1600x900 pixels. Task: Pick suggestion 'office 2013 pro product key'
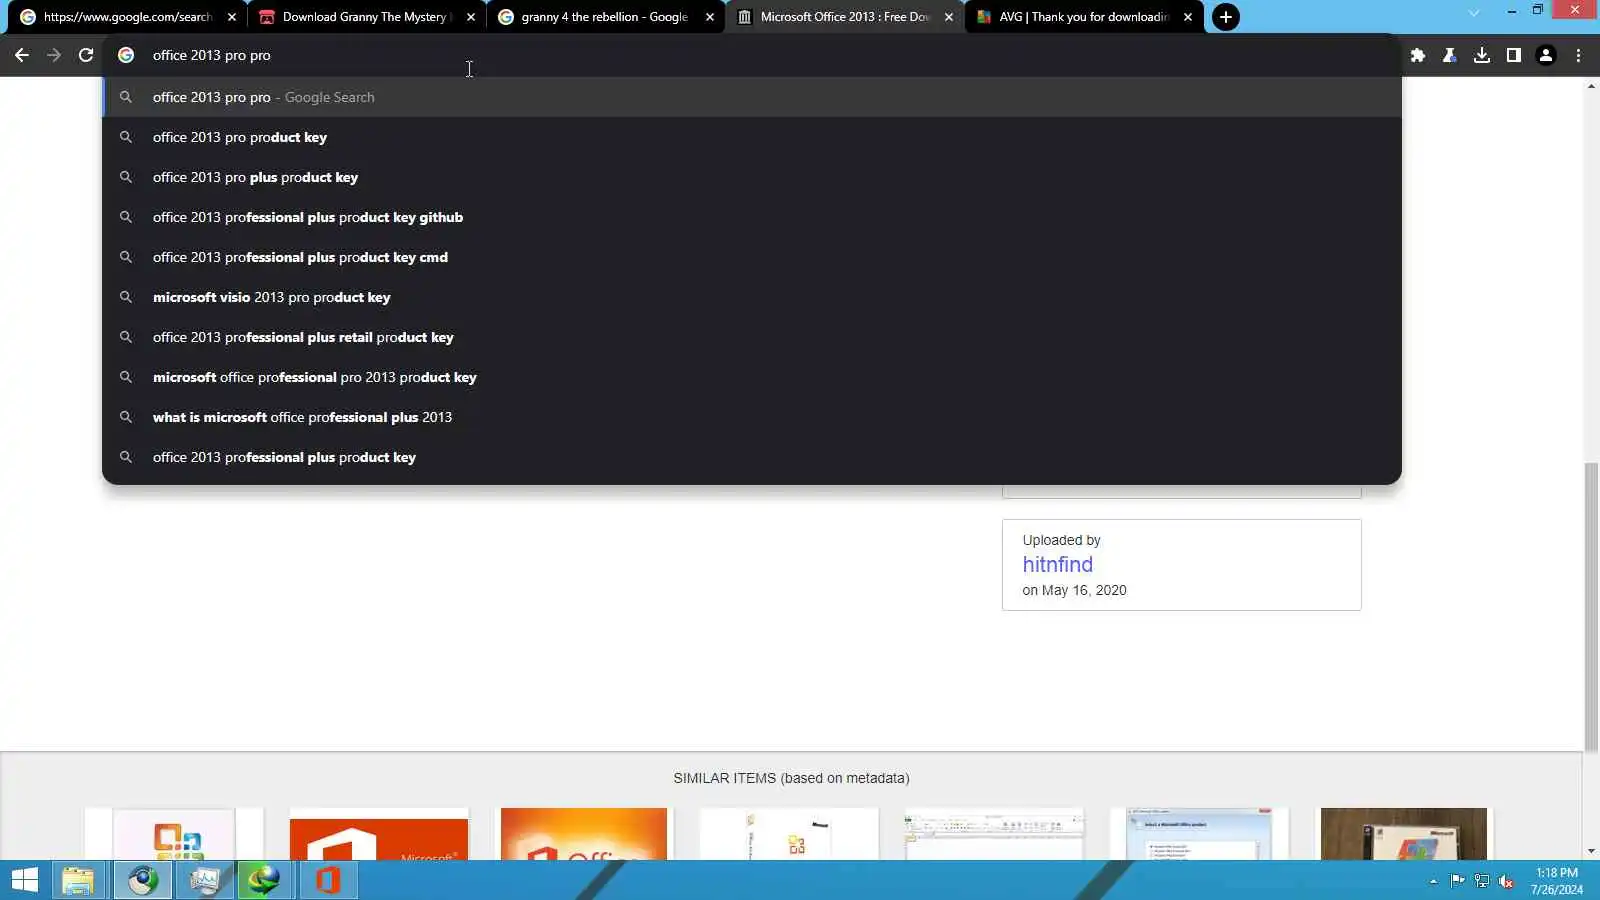752,137
